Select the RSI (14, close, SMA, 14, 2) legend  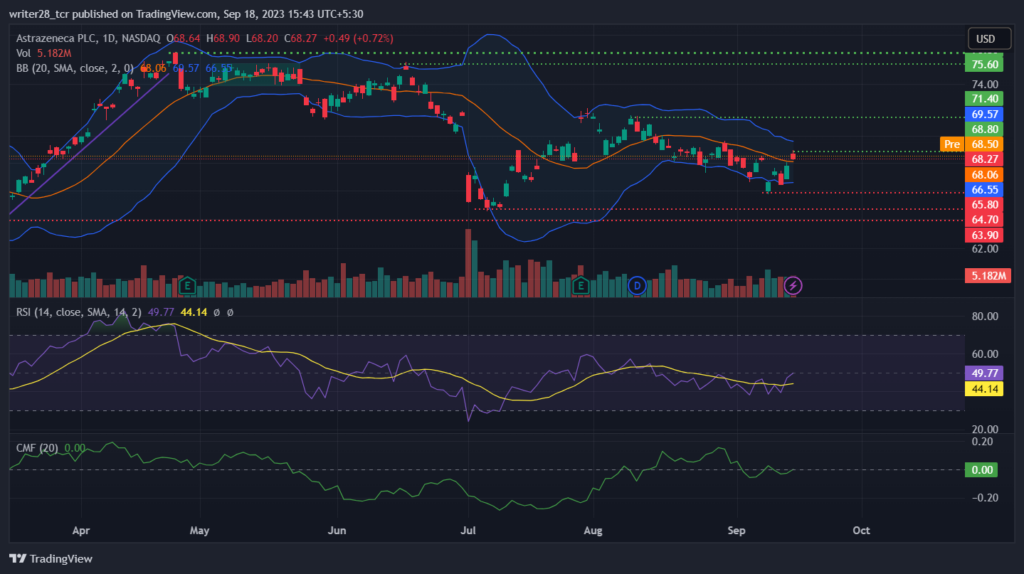(78, 312)
